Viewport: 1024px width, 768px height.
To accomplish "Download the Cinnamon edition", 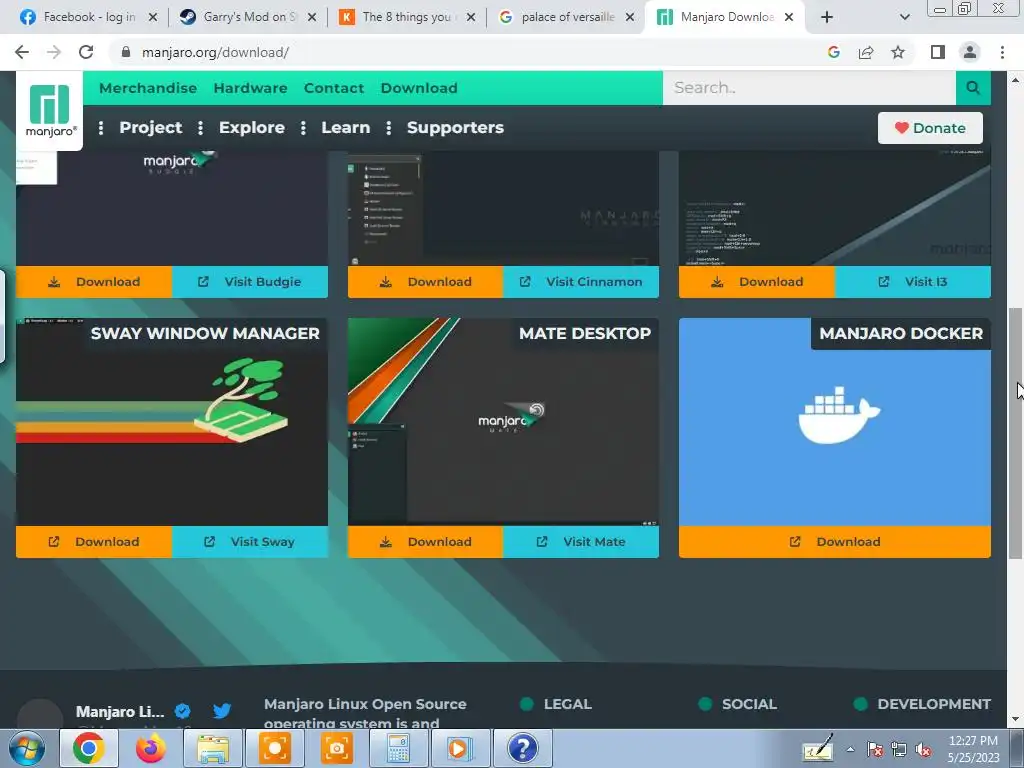I will [x=426, y=281].
